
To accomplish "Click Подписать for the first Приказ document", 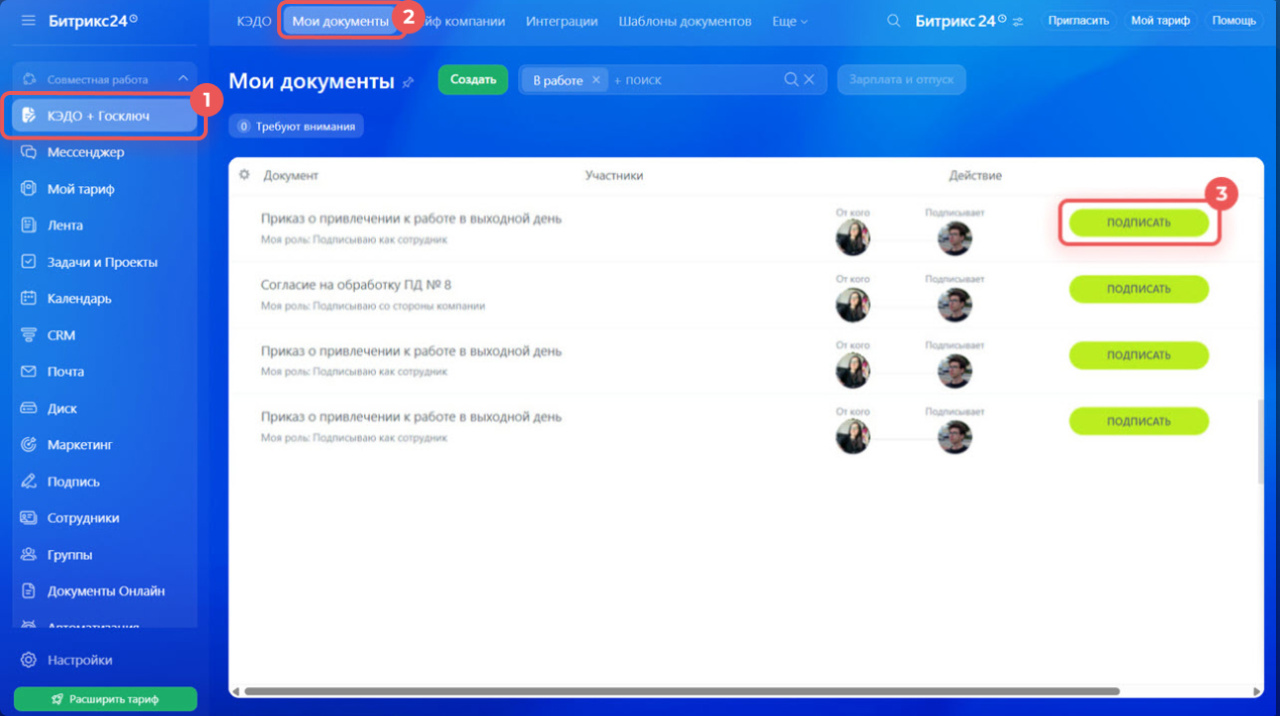I will click(x=1139, y=223).
